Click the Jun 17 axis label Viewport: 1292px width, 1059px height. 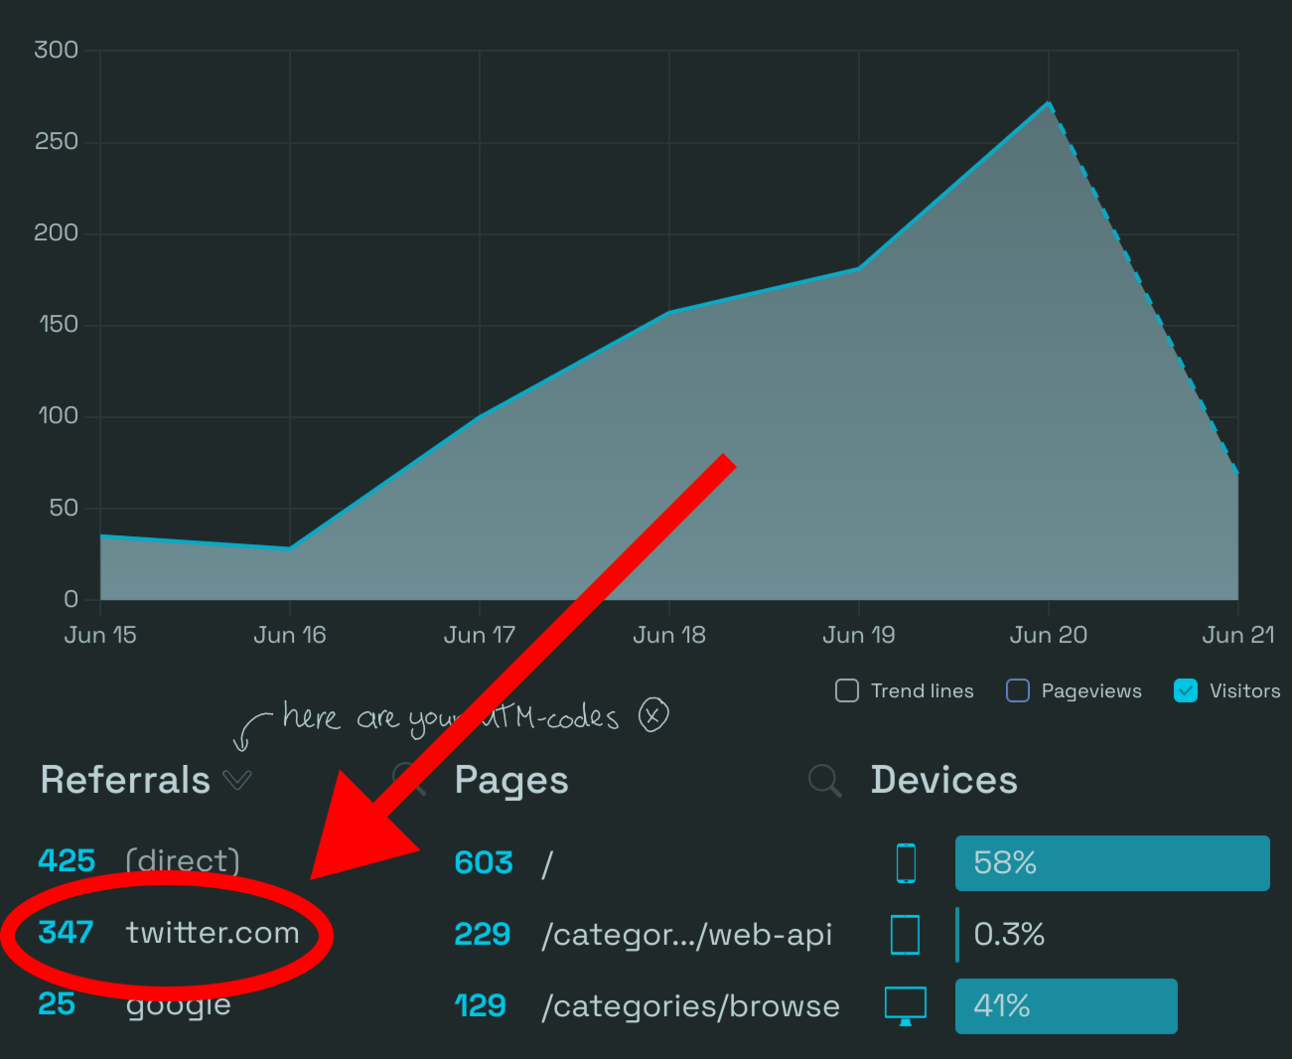[480, 635]
